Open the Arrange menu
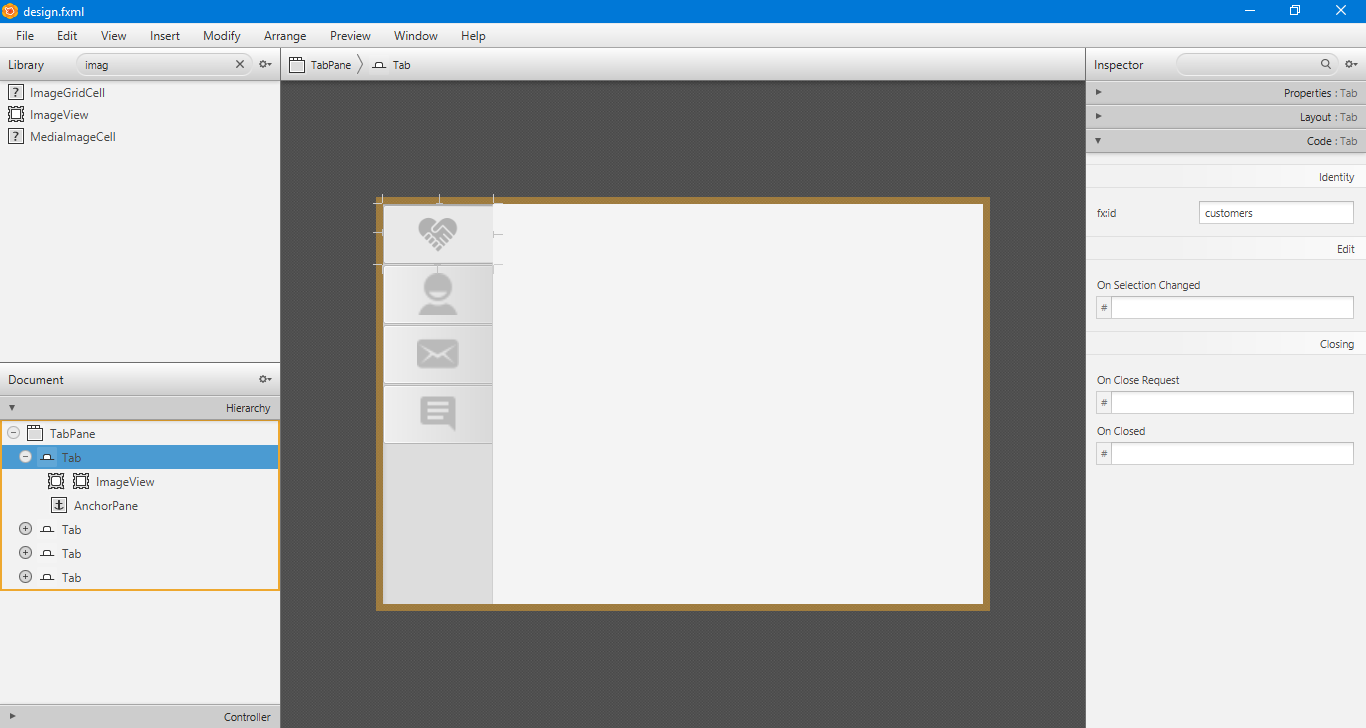 (x=285, y=36)
